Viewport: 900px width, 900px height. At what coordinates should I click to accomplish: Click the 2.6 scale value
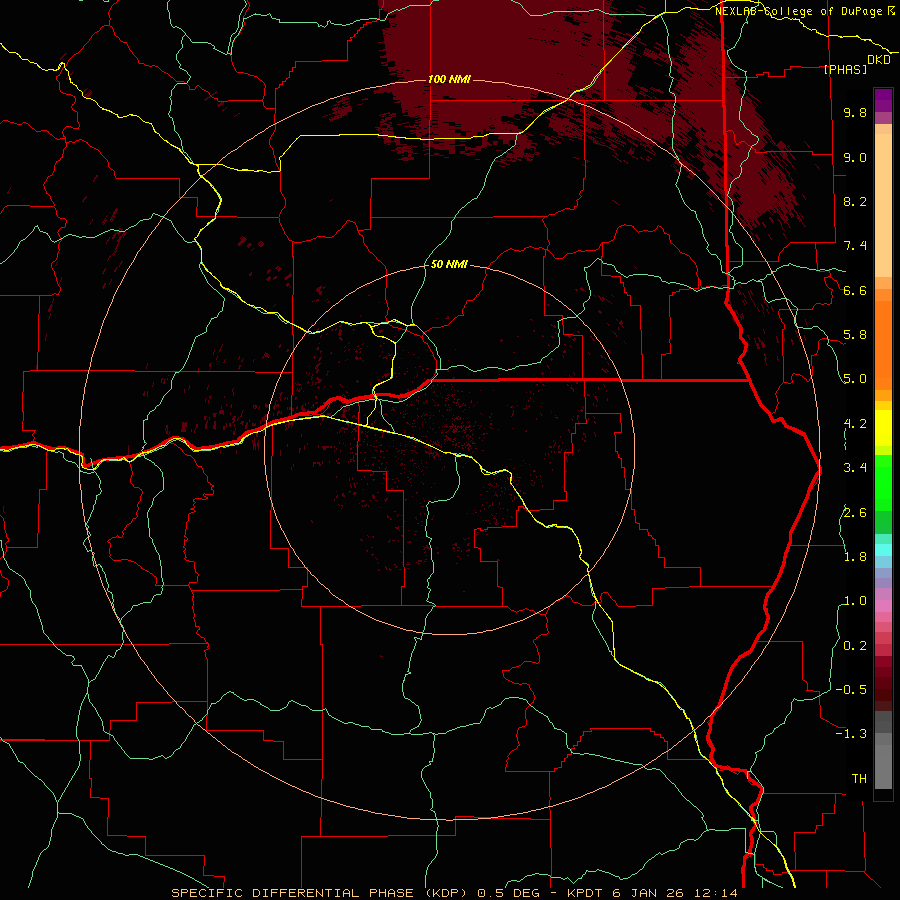855,513
